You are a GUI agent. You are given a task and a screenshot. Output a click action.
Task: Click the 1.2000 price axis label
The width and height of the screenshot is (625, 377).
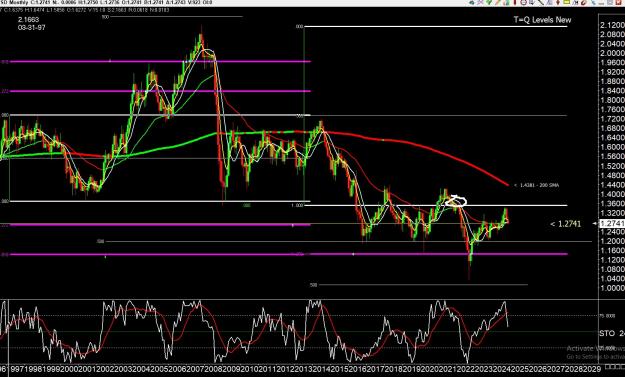click(612, 241)
